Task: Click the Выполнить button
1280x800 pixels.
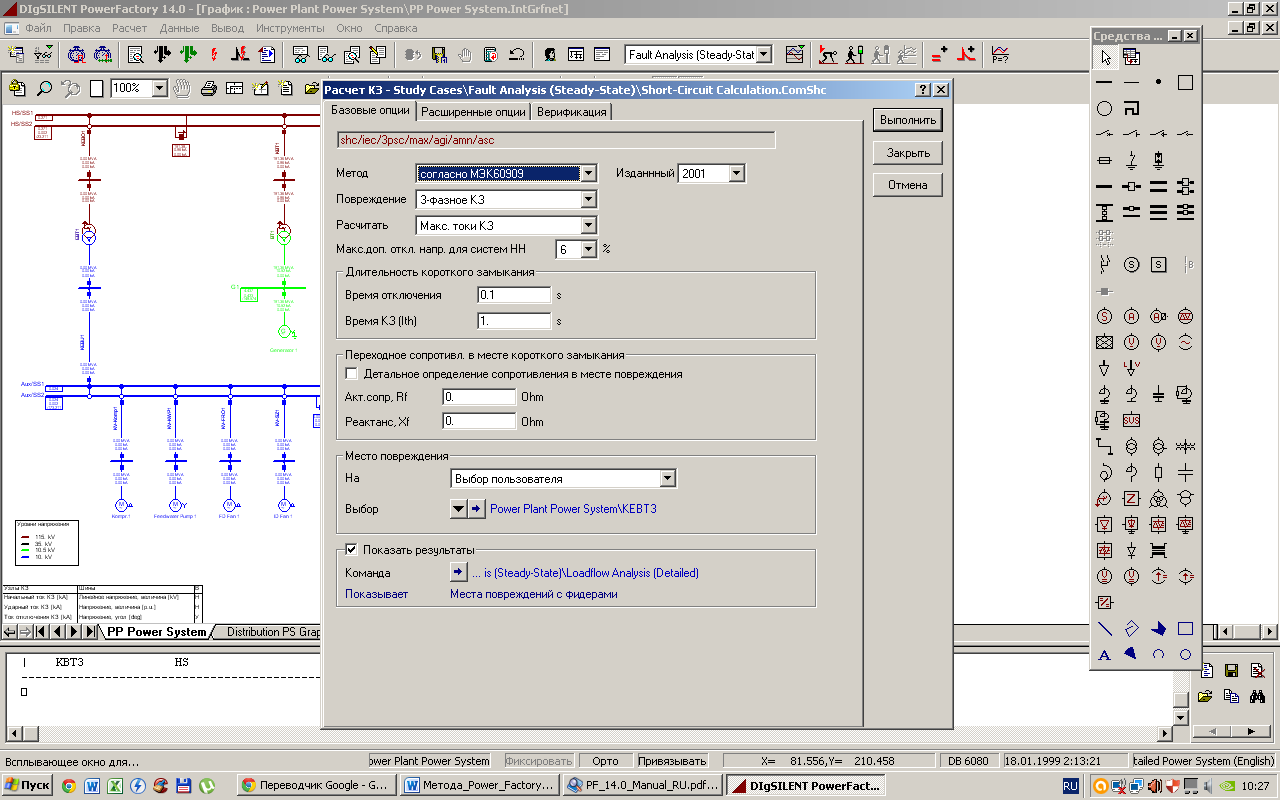Action: click(x=908, y=120)
